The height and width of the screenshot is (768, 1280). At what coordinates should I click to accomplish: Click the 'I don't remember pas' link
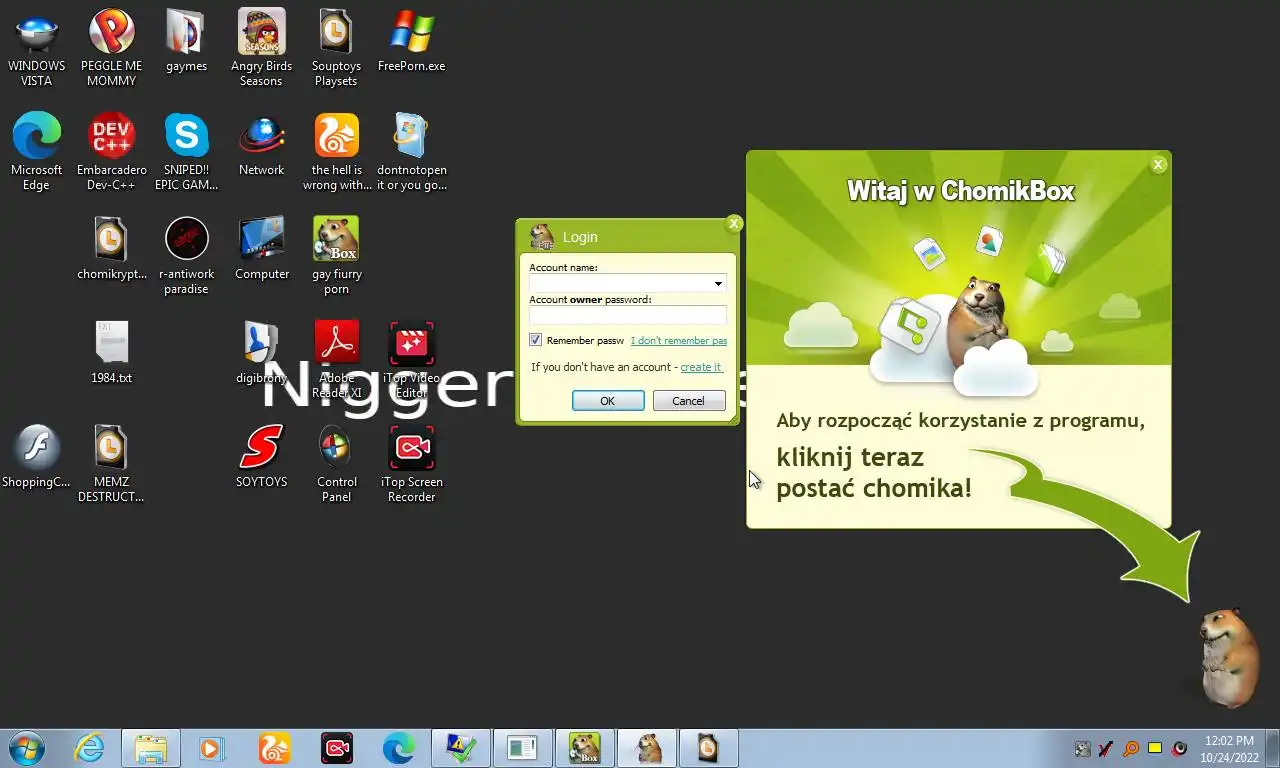pyautogui.click(x=679, y=341)
